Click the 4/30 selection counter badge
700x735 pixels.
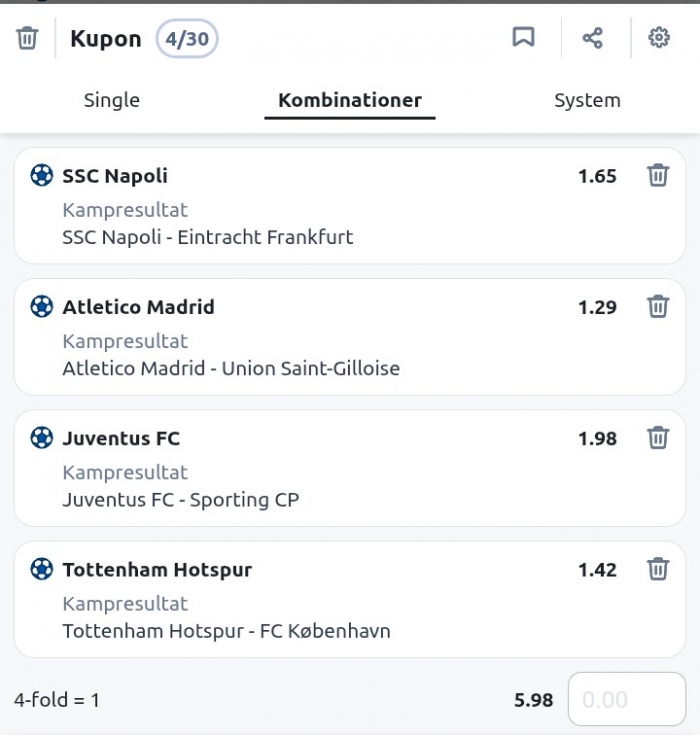coord(187,40)
